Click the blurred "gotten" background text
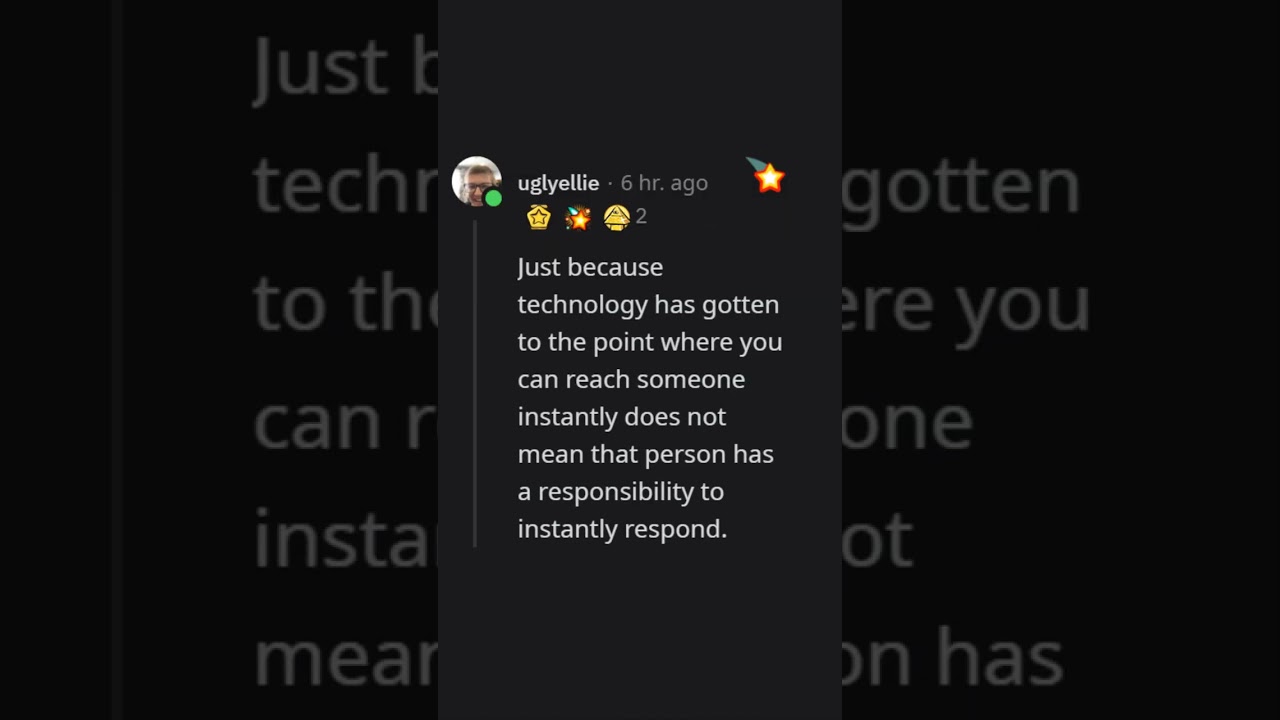Image resolution: width=1280 pixels, height=720 pixels. coord(960,185)
